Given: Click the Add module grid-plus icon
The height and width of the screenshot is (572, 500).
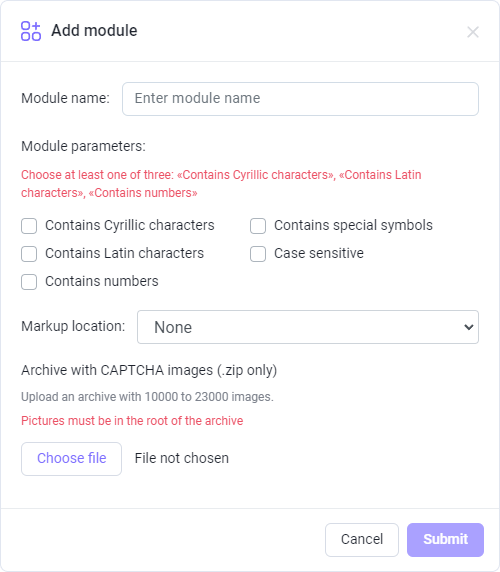Looking at the screenshot, I should 31,31.
